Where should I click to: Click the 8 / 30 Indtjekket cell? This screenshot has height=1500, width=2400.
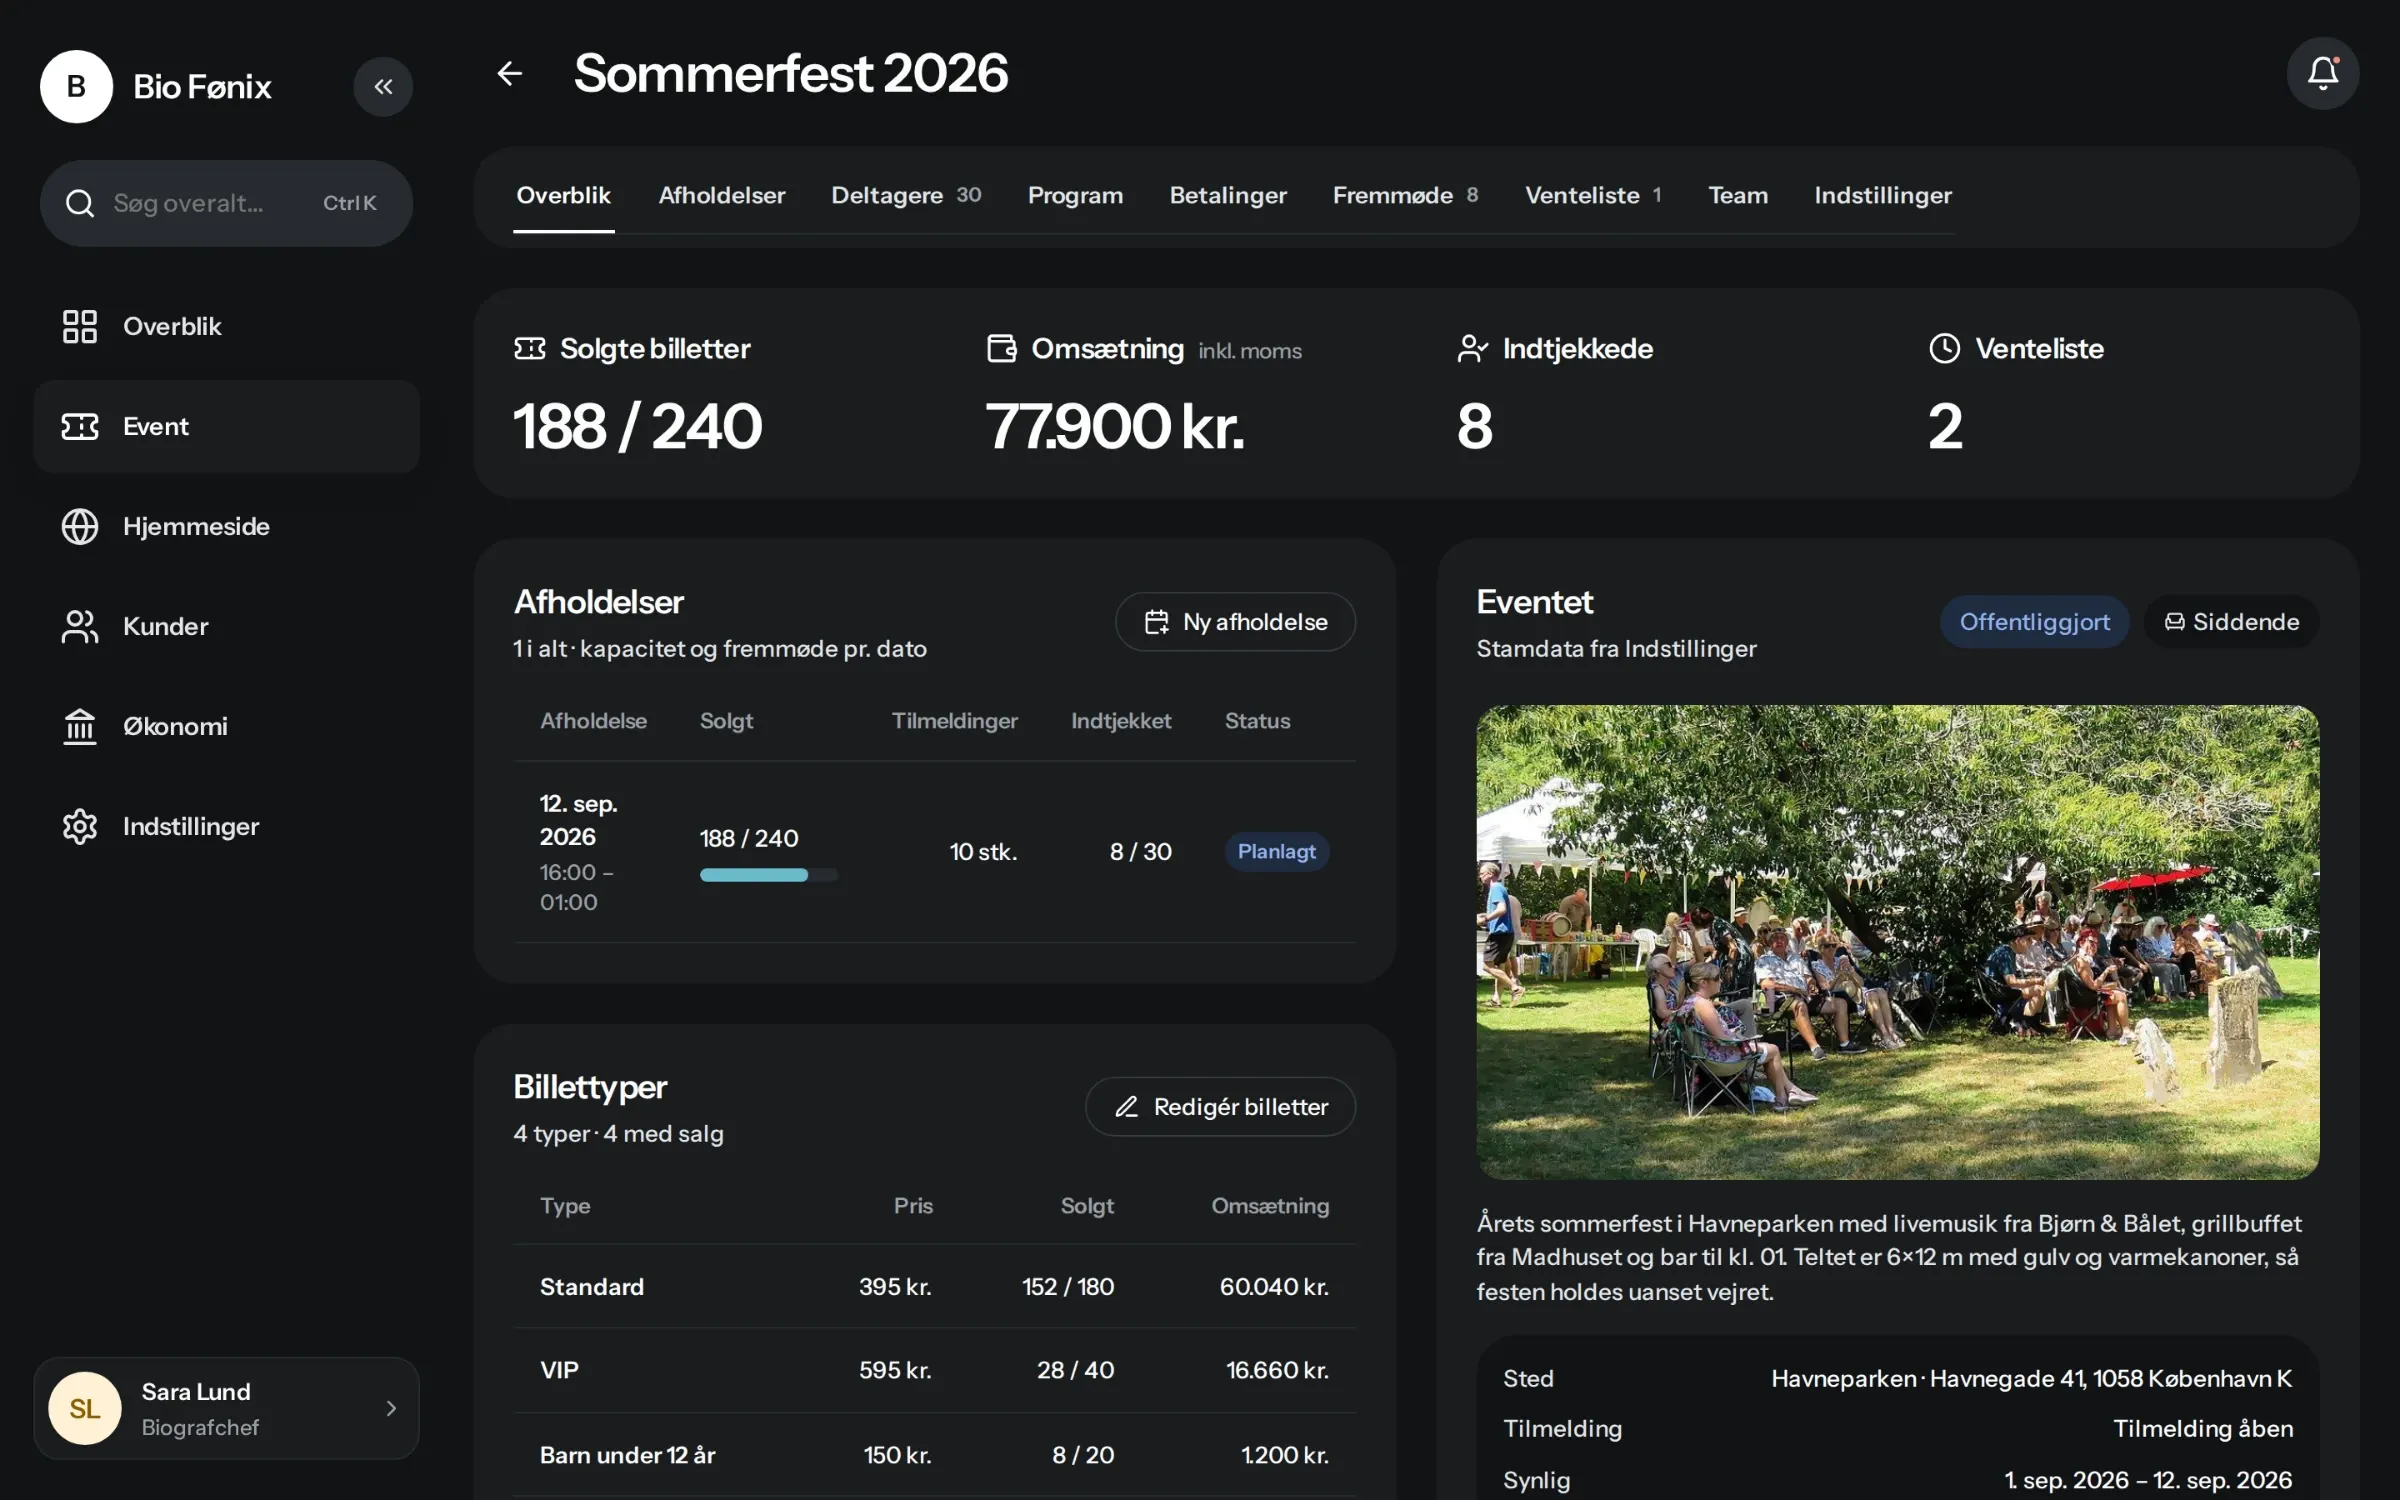click(x=1140, y=851)
